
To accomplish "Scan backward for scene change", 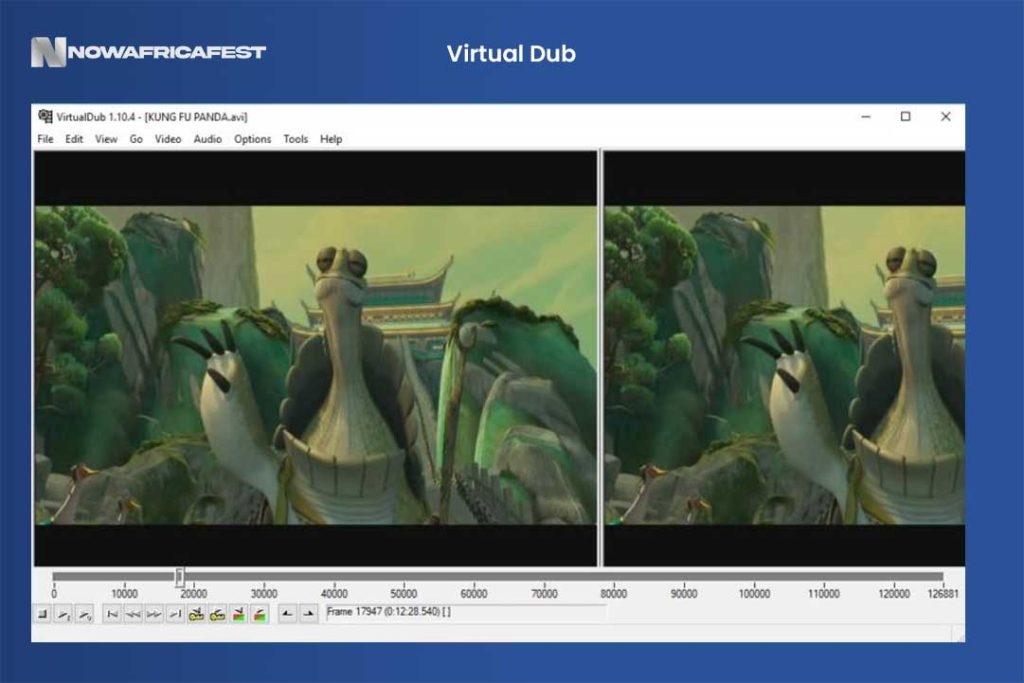I will coord(239,614).
